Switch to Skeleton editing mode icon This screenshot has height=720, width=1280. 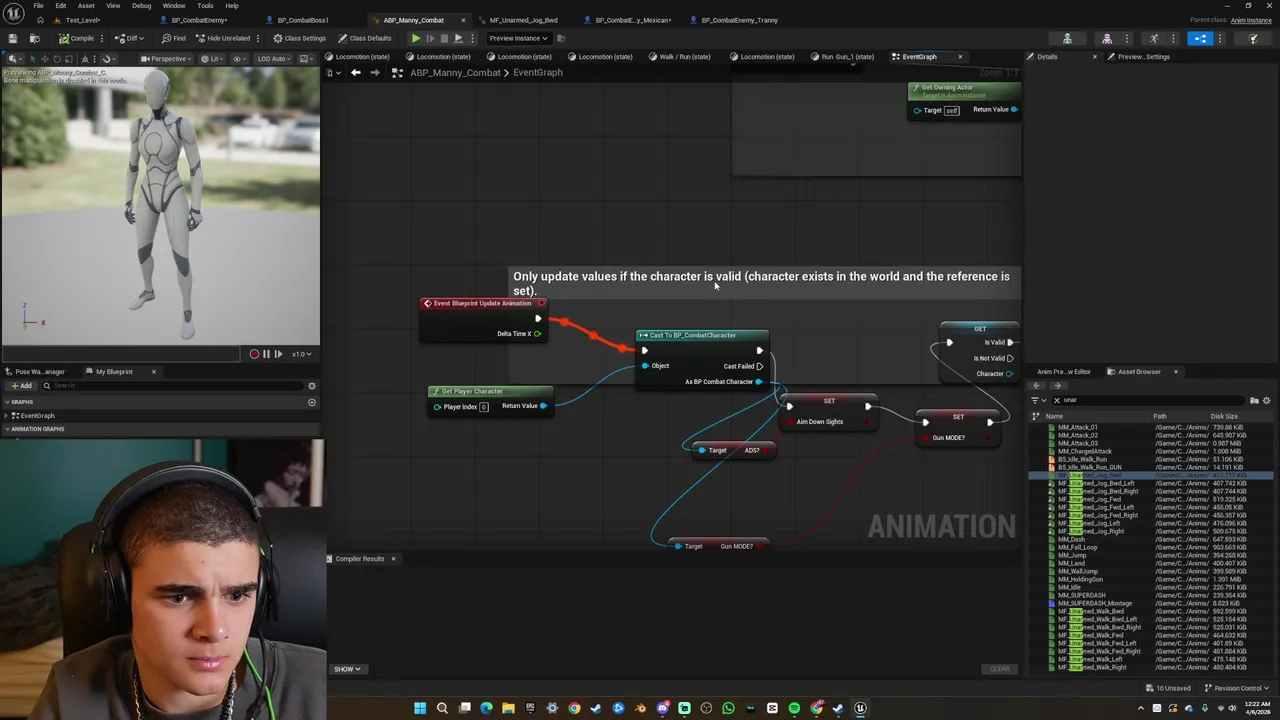pos(1067,38)
